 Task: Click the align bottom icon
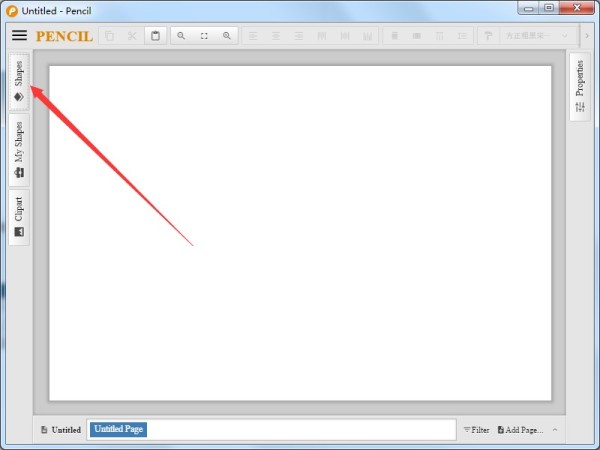click(x=367, y=36)
